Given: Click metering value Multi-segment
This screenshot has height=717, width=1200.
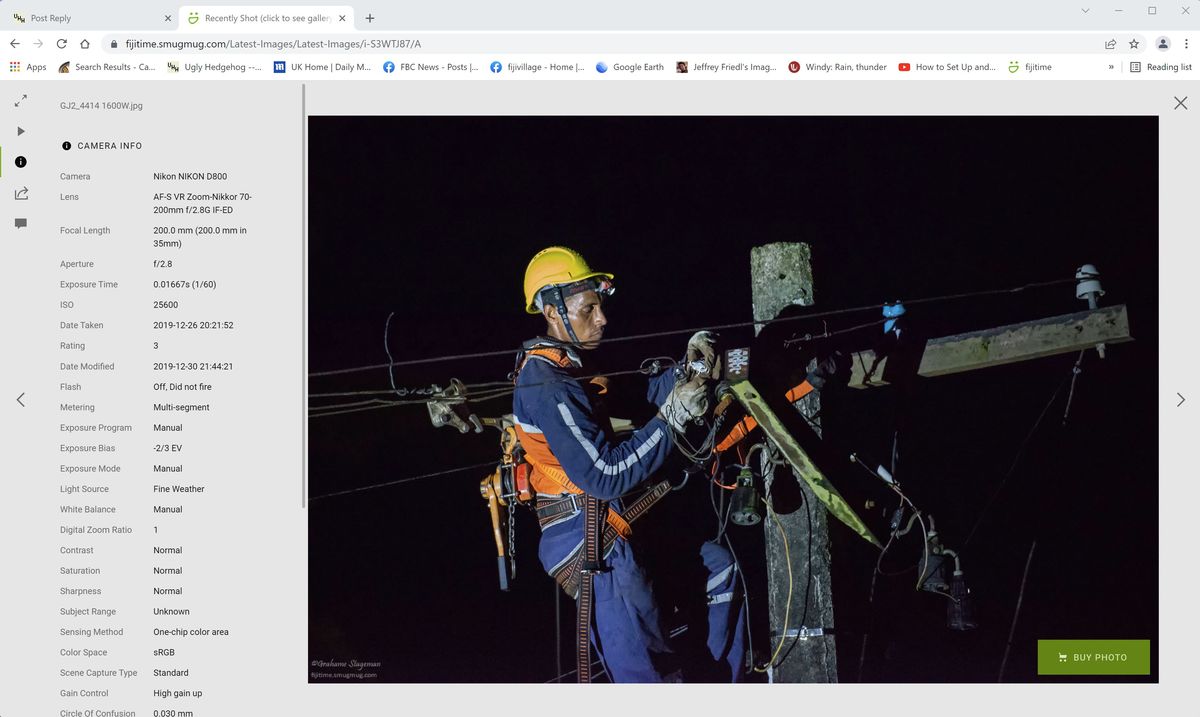Looking at the screenshot, I should click(181, 407).
